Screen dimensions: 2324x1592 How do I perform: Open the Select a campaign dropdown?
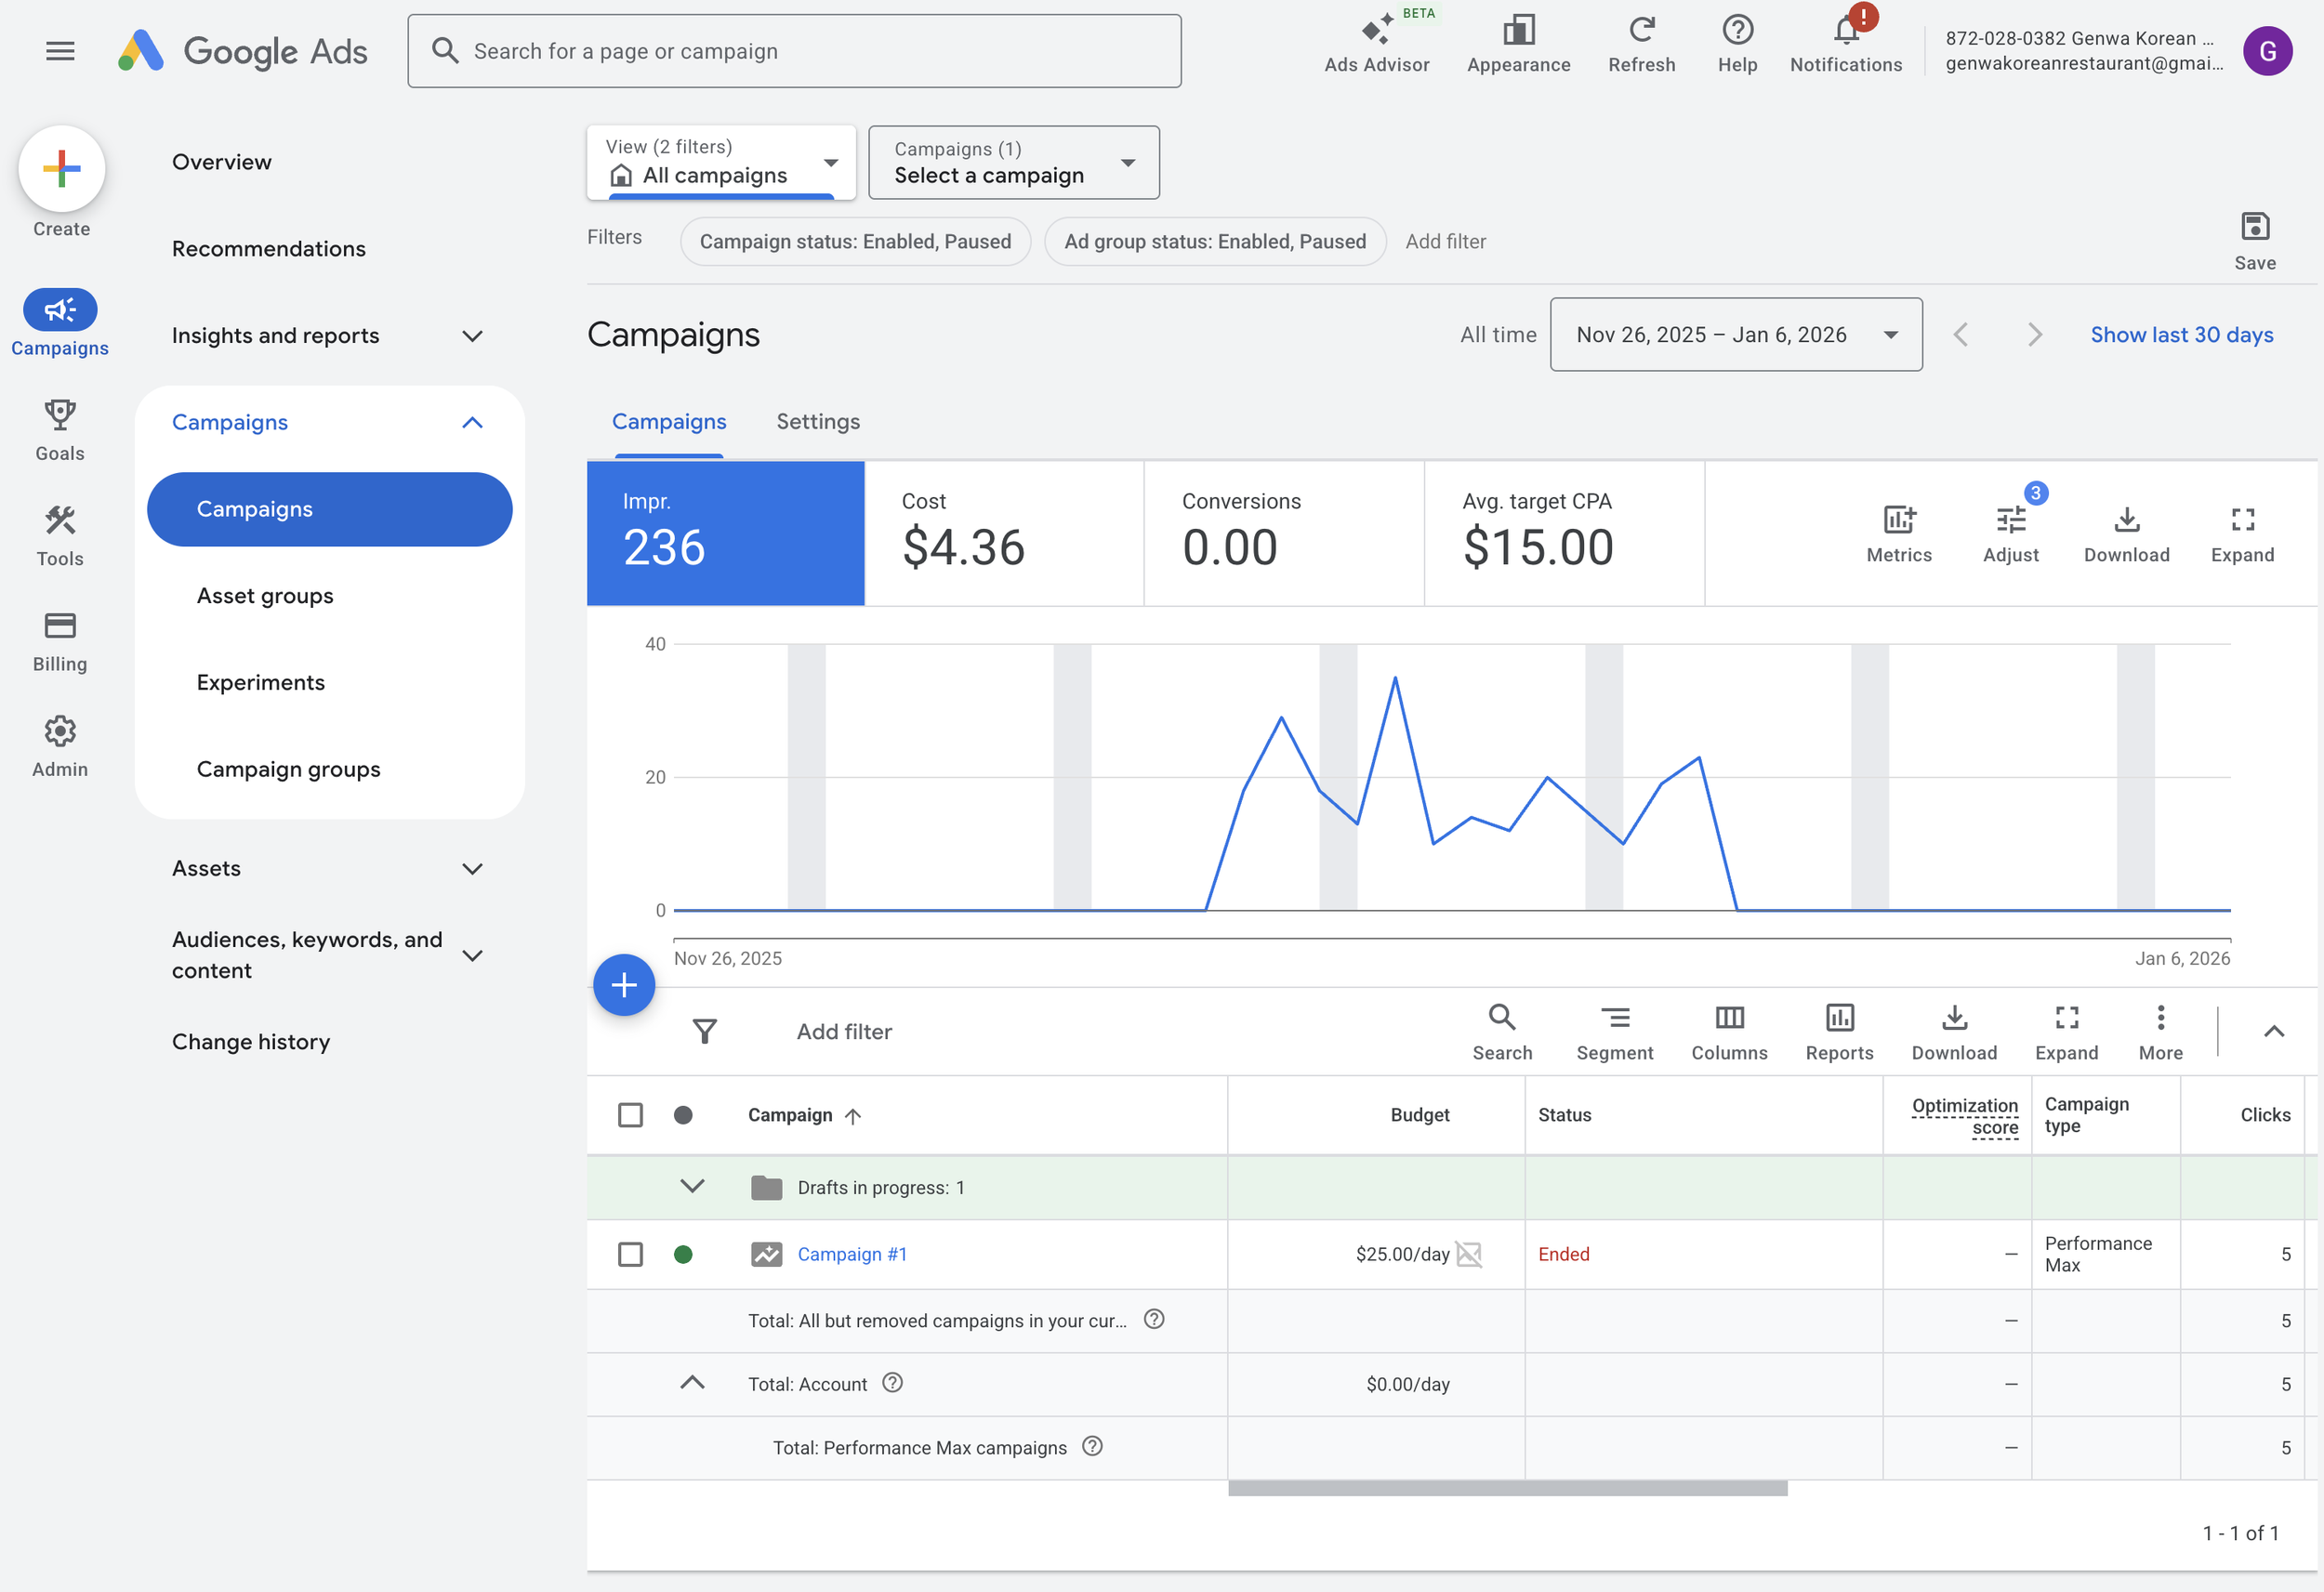[1013, 163]
